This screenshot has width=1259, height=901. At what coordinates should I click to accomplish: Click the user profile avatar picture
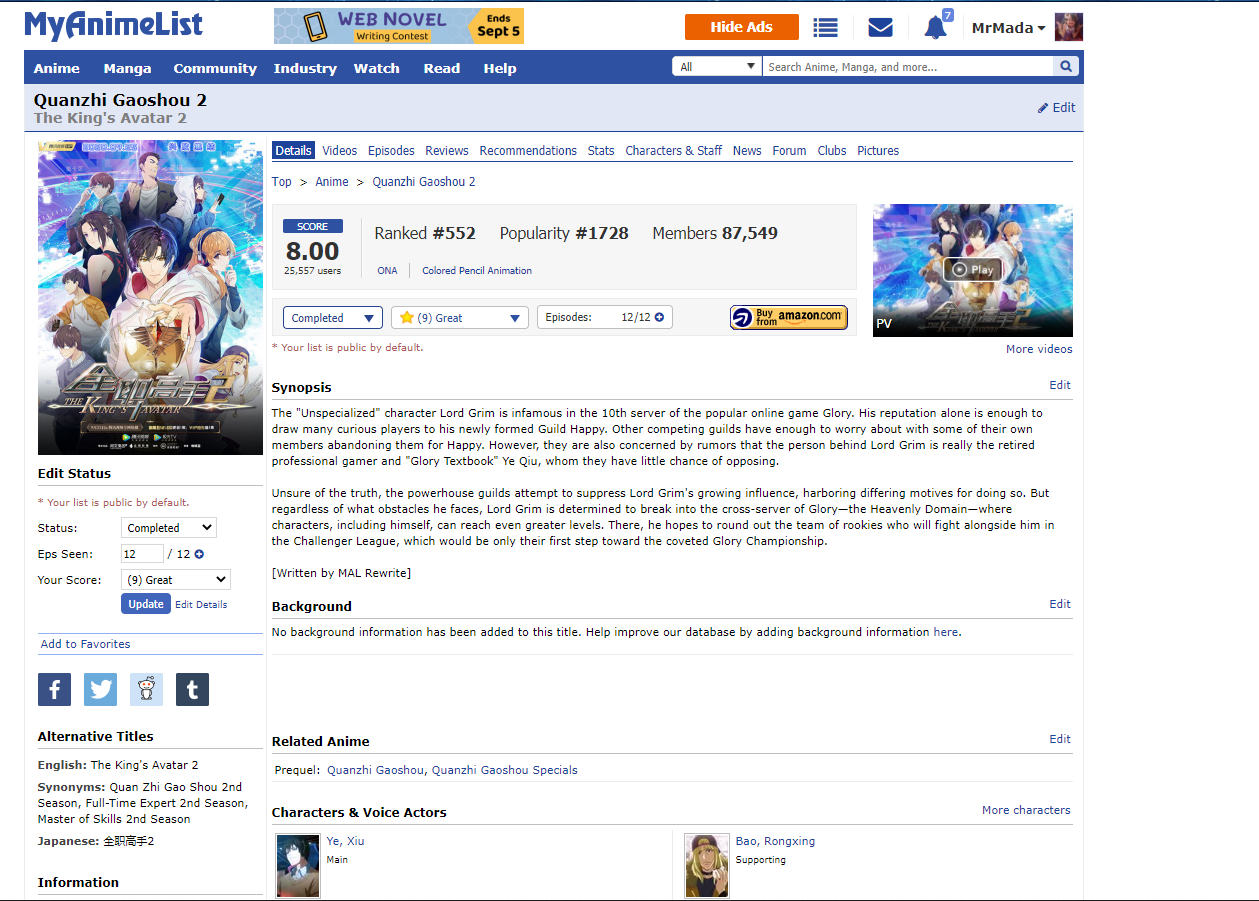[x=1069, y=27]
